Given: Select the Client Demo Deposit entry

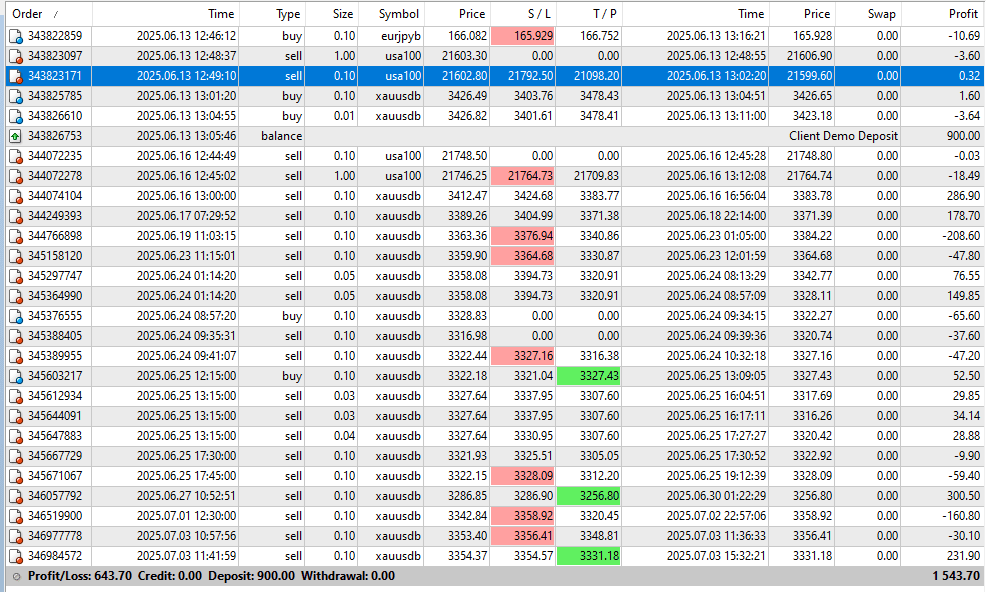Looking at the screenshot, I should coord(843,136).
